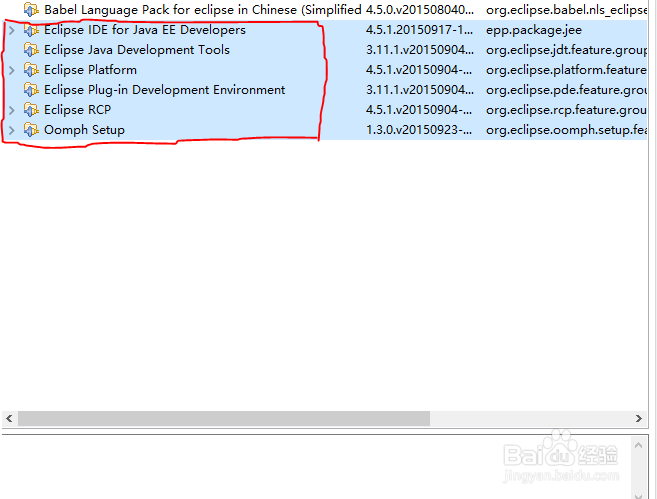The image size is (657, 499).
Task: Click the Eclipse Plug-in Development Environment icon
Action: 31,90
